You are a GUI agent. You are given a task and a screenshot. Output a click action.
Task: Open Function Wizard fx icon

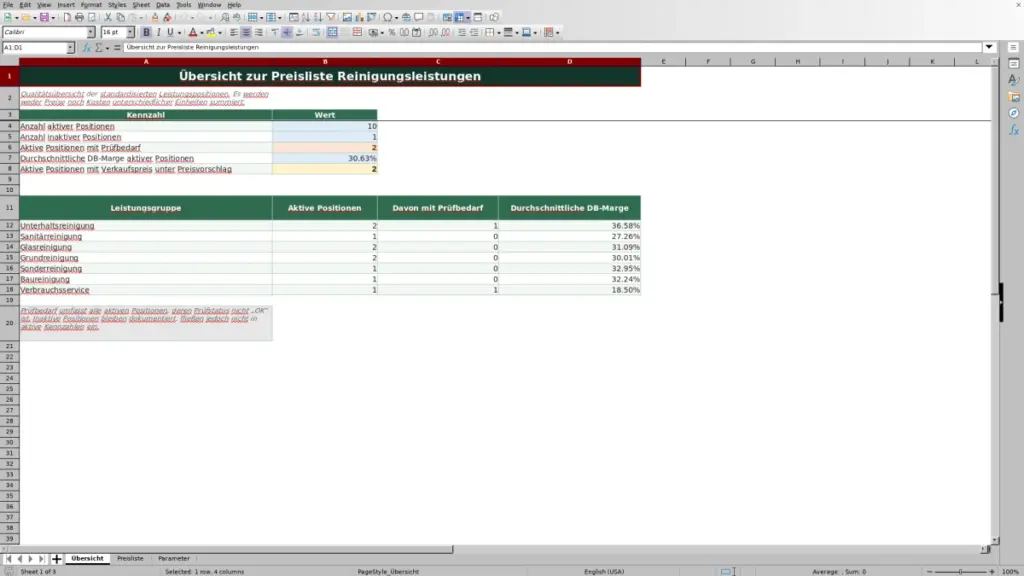(x=87, y=48)
